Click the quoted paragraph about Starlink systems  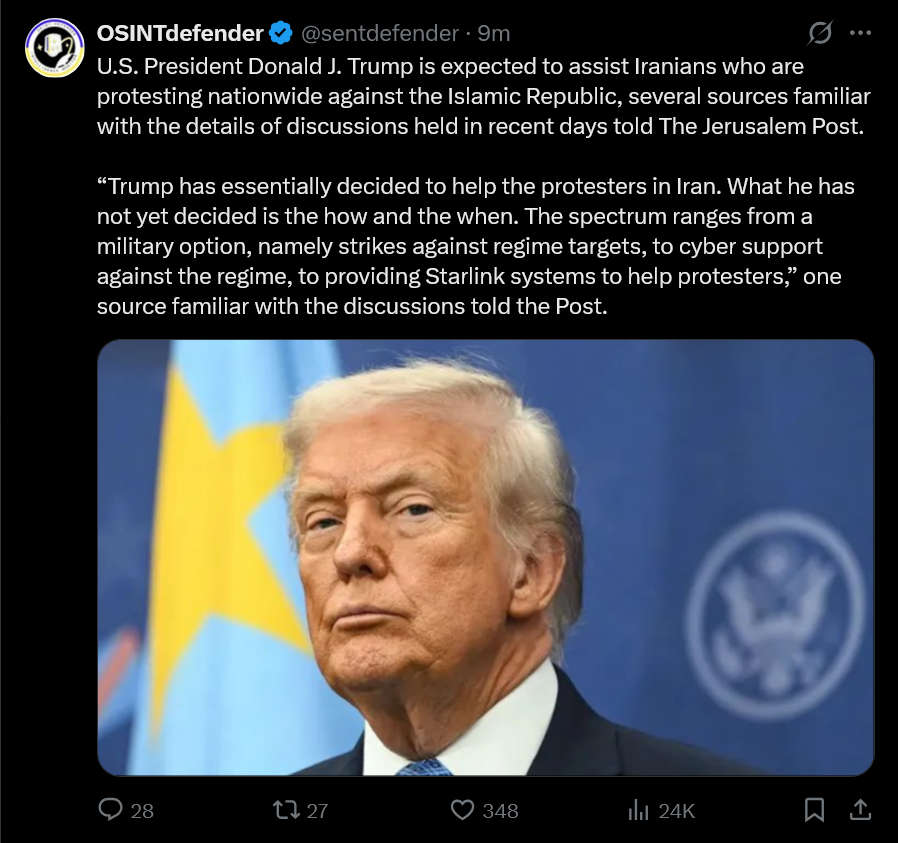pos(475,246)
